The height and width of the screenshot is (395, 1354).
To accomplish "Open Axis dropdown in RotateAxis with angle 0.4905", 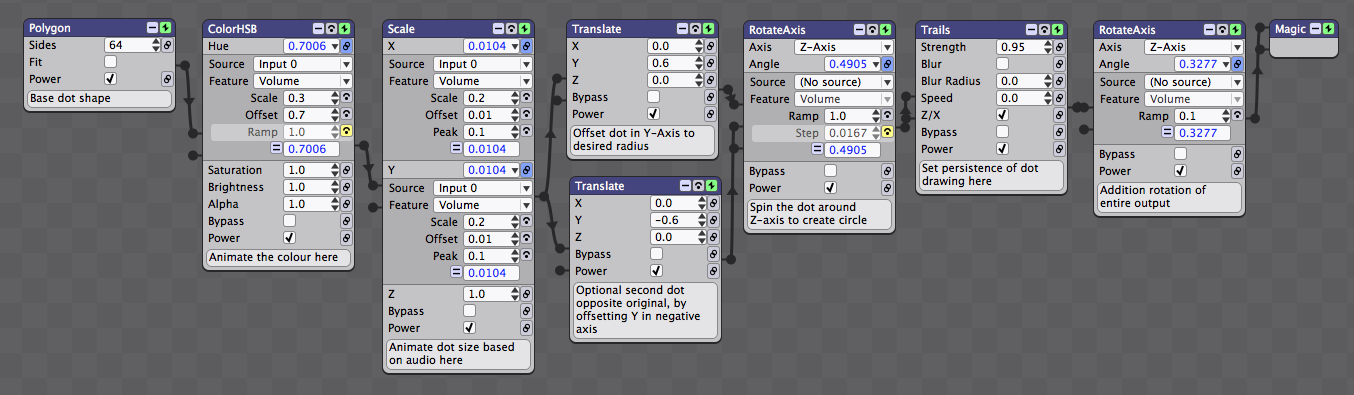I will pos(844,47).
